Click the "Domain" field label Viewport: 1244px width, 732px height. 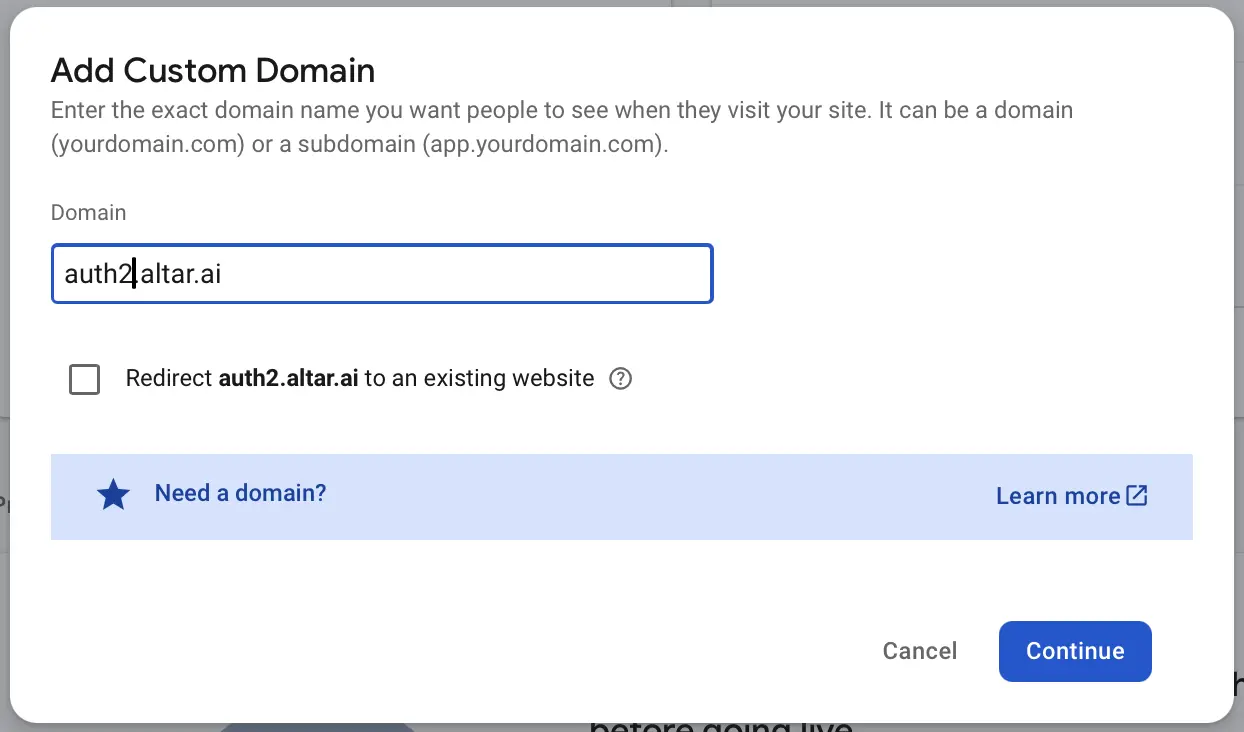tap(88, 212)
